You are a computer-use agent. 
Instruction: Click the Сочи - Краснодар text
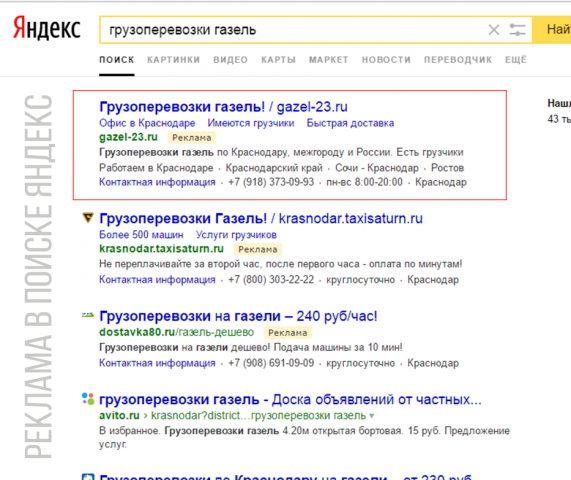point(377,168)
